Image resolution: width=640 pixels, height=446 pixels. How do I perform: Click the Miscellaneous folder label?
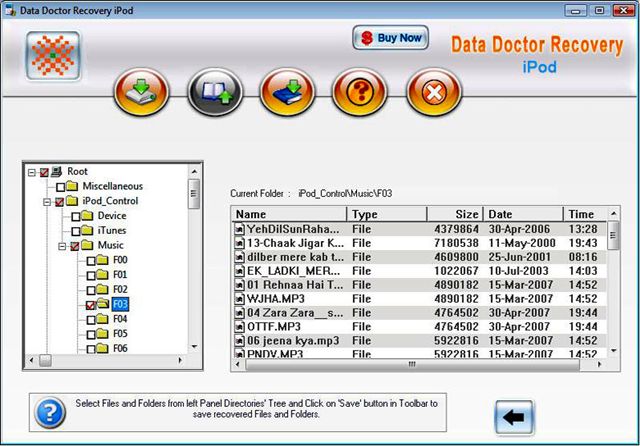pyautogui.click(x=113, y=186)
